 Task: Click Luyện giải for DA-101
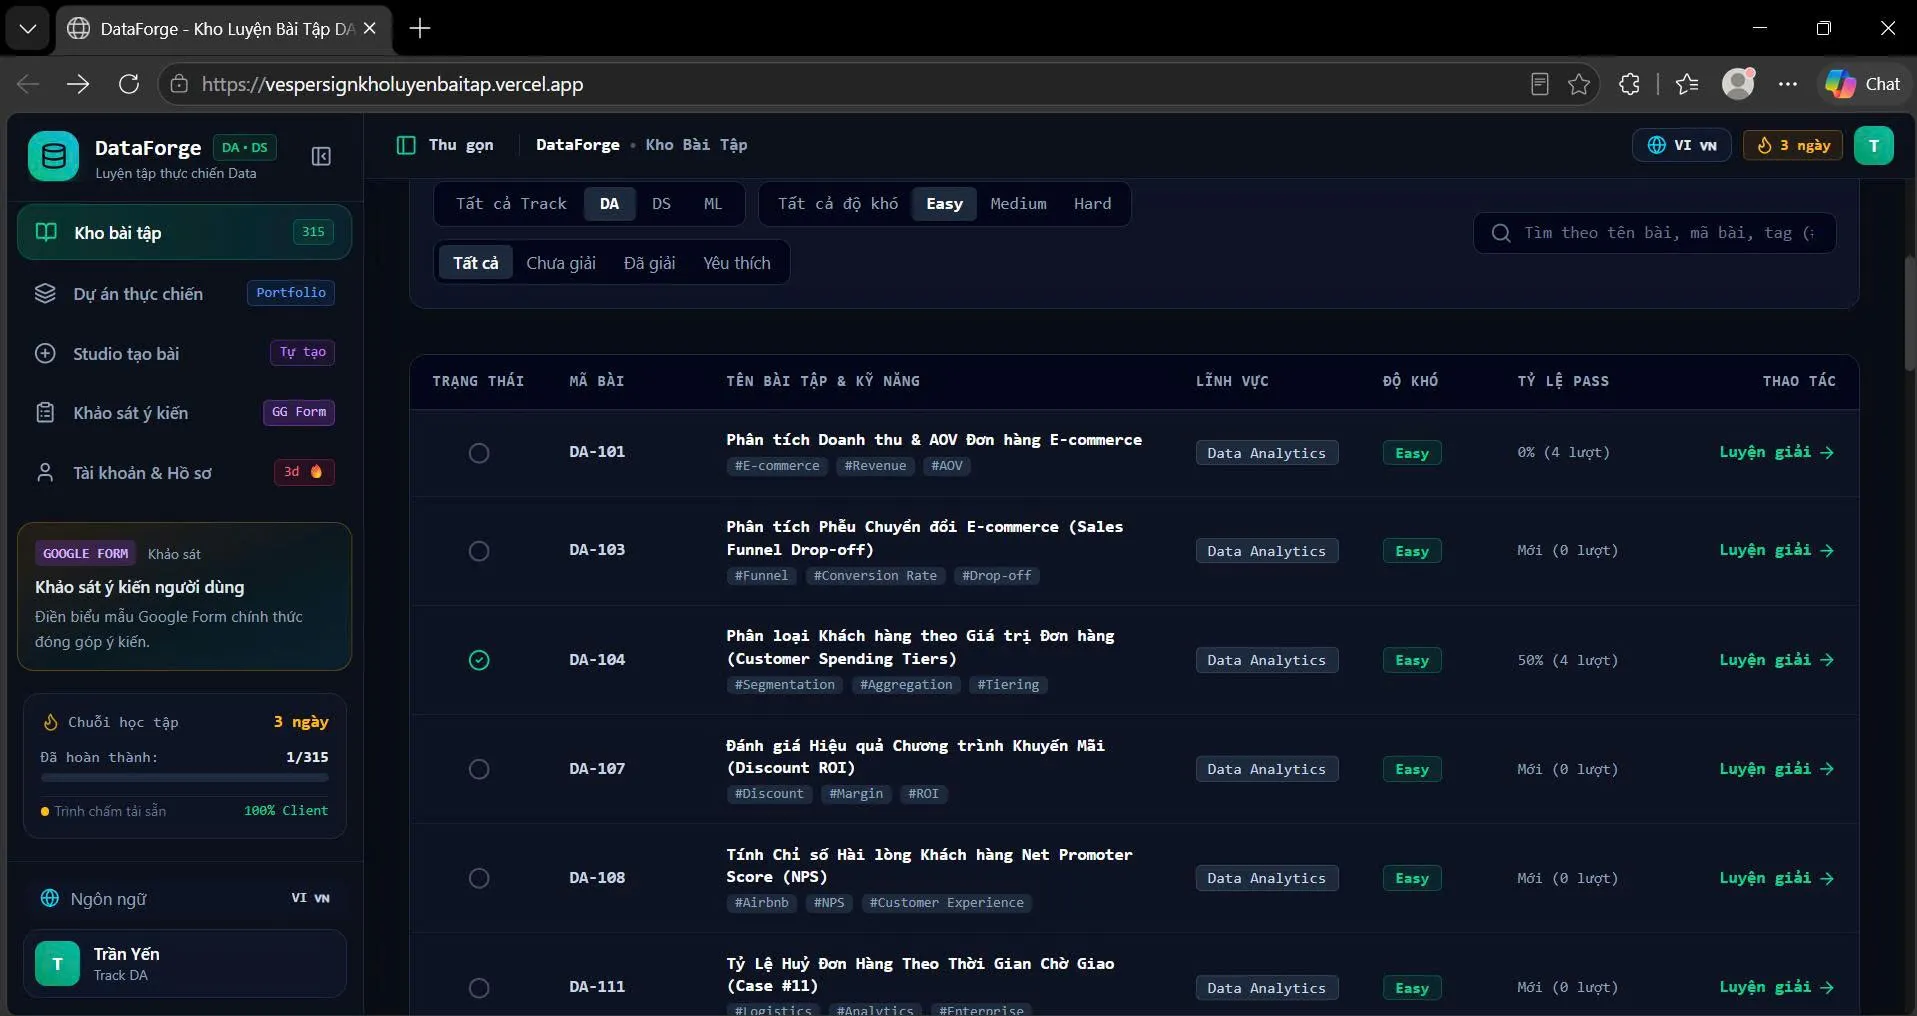(1776, 452)
